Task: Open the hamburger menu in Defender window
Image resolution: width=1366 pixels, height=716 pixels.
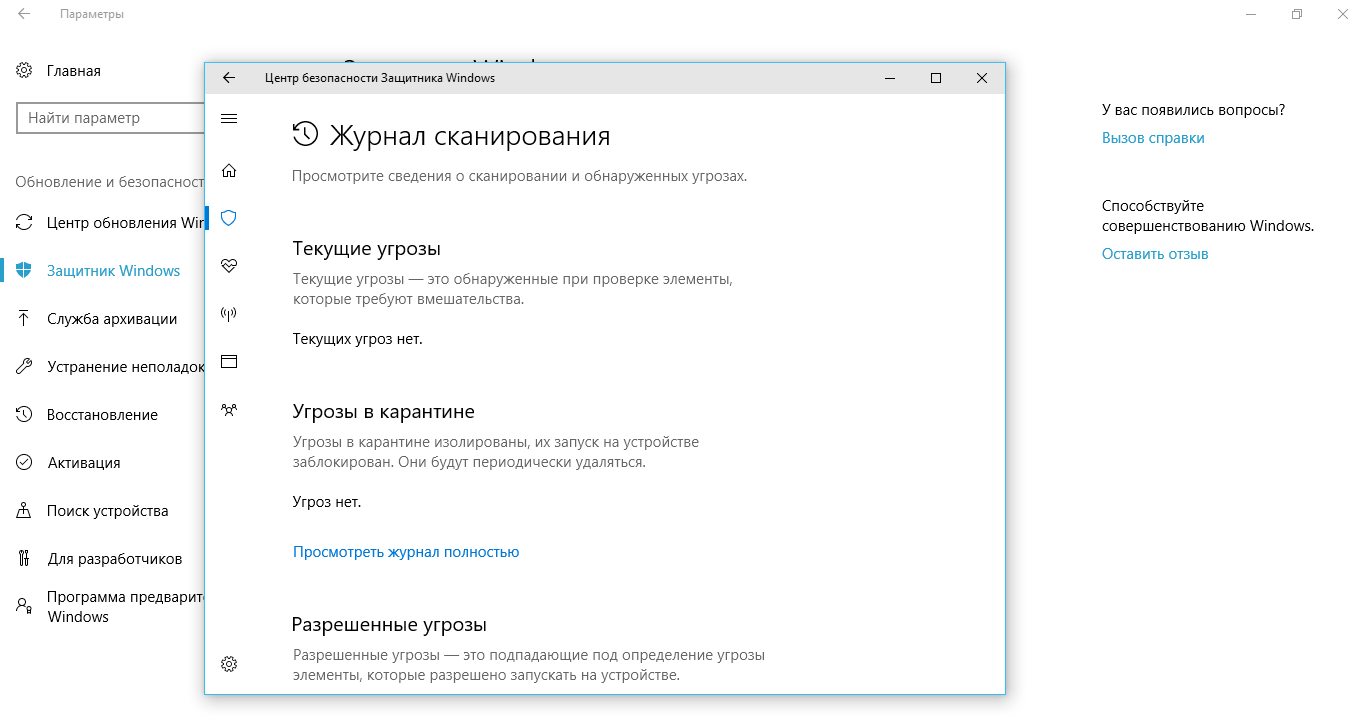Action: [x=229, y=119]
